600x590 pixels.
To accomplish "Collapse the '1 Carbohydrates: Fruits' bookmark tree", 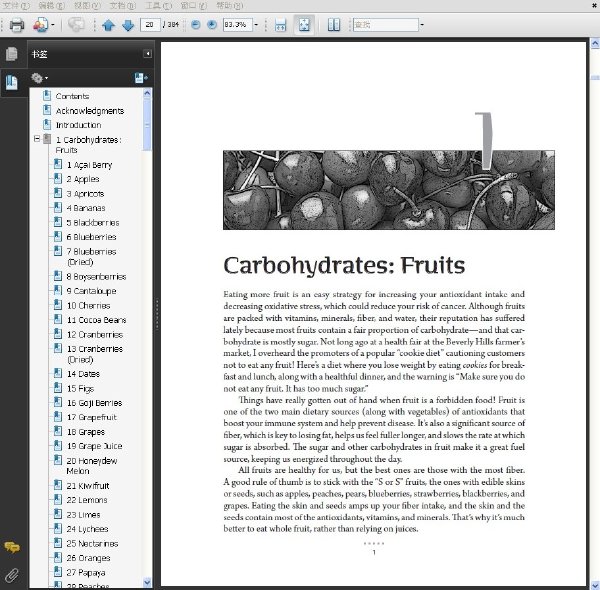I will pos(37,139).
